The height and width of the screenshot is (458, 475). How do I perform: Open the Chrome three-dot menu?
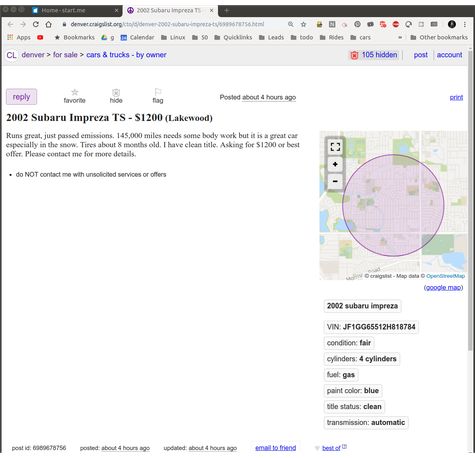pyautogui.click(x=465, y=24)
